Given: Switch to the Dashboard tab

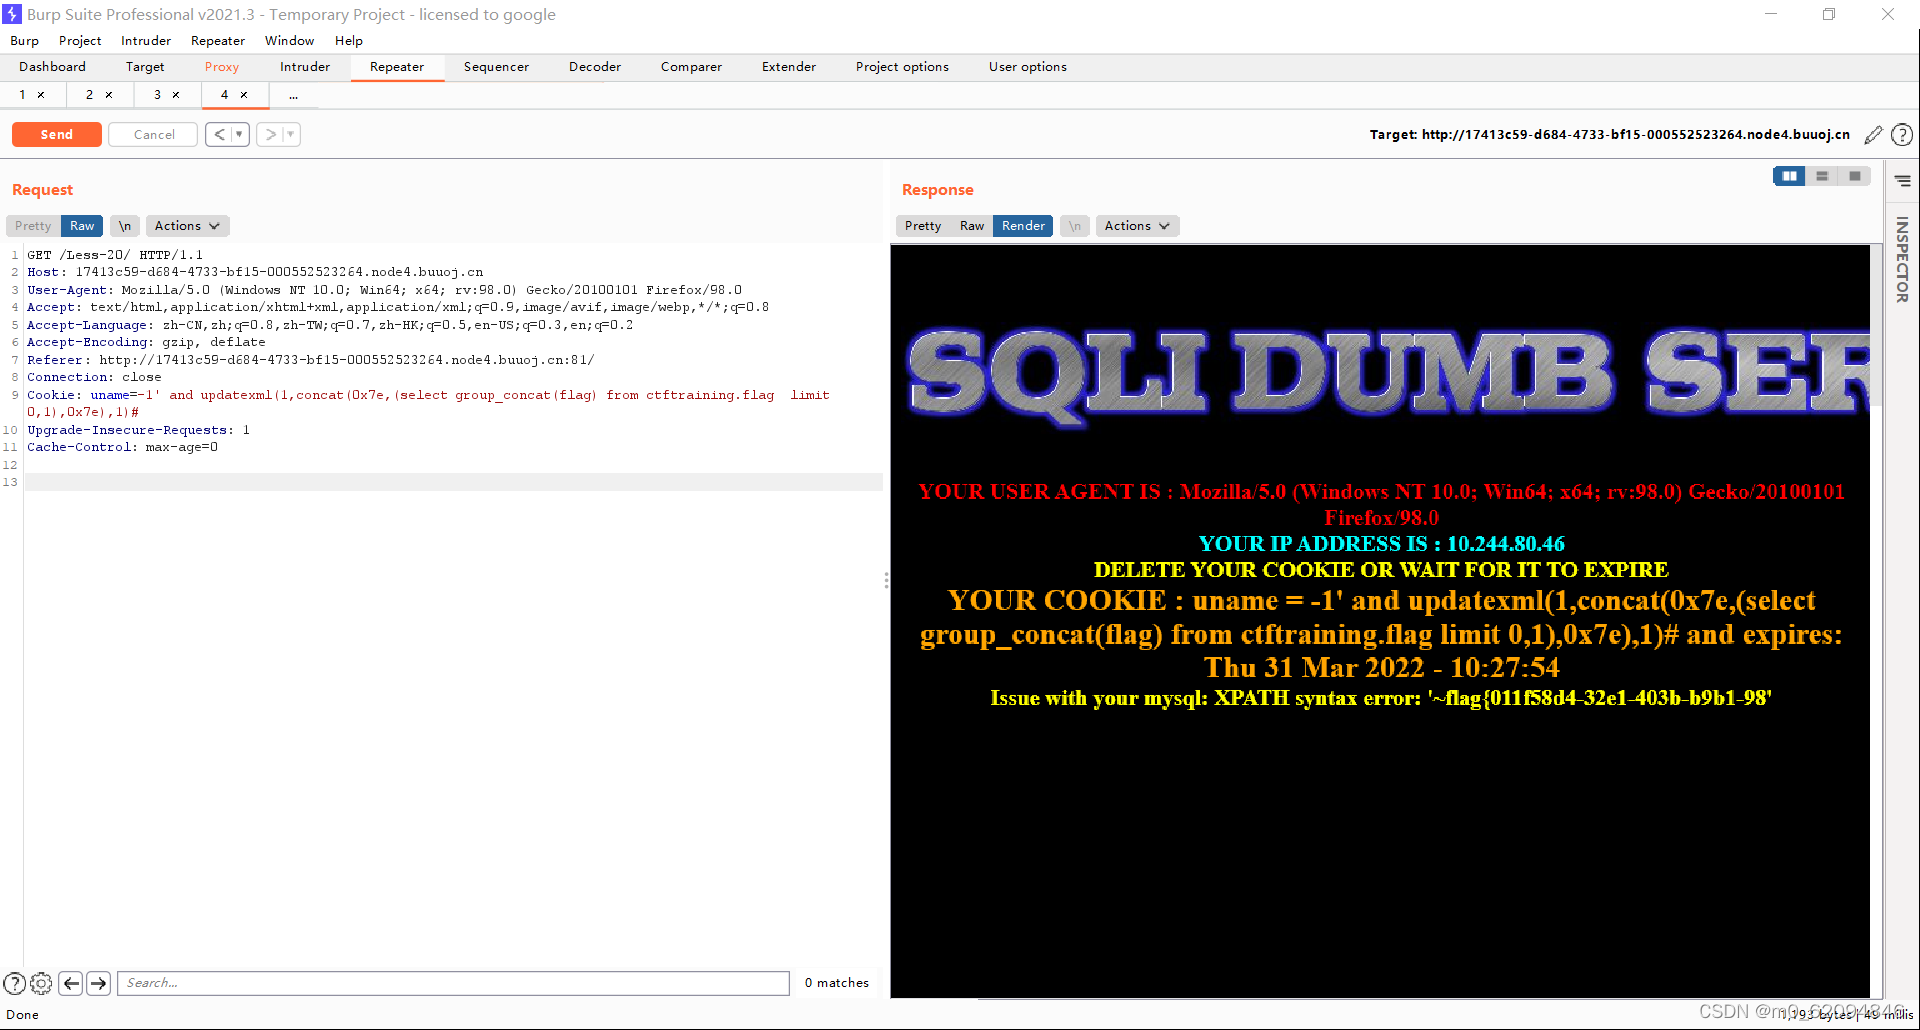Looking at the screenshot, I should pyautogui.click(x=52, y=67).
